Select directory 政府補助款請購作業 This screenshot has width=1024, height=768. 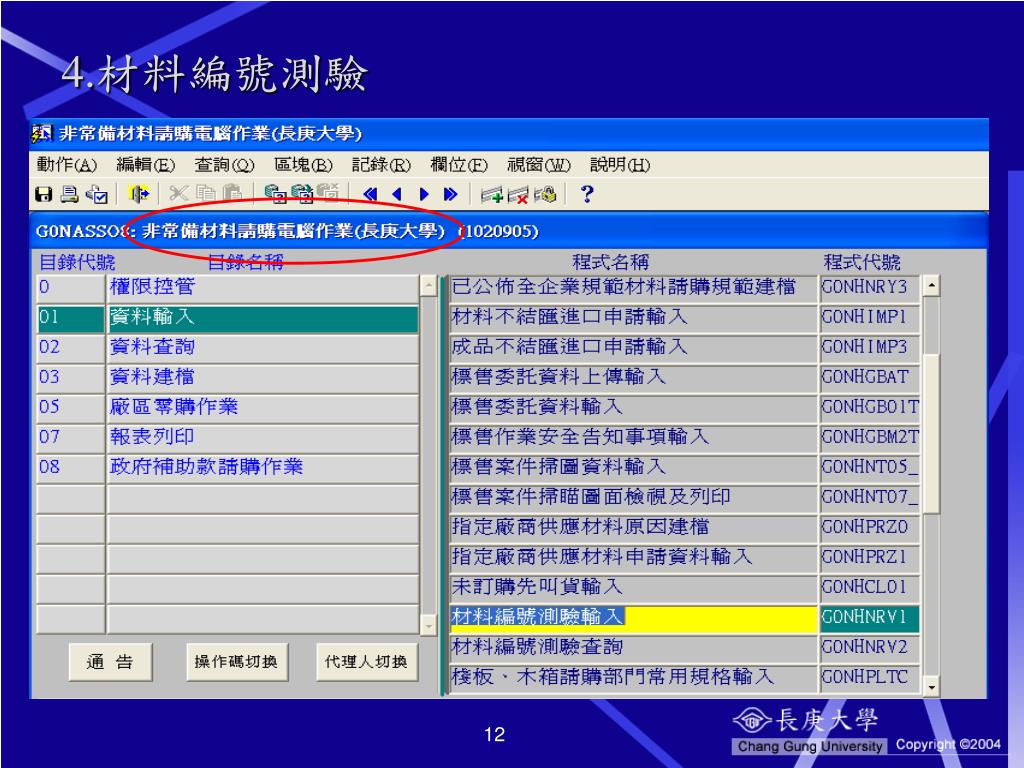pos(262,468)
